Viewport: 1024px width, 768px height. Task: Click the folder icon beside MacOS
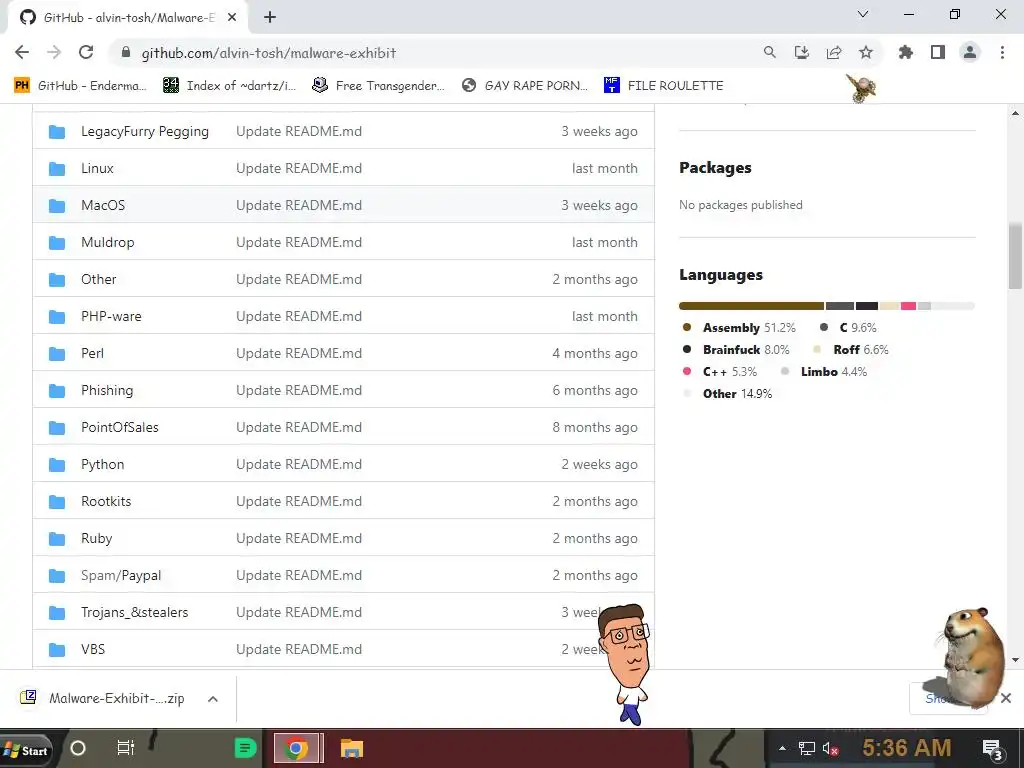(57, 206)
